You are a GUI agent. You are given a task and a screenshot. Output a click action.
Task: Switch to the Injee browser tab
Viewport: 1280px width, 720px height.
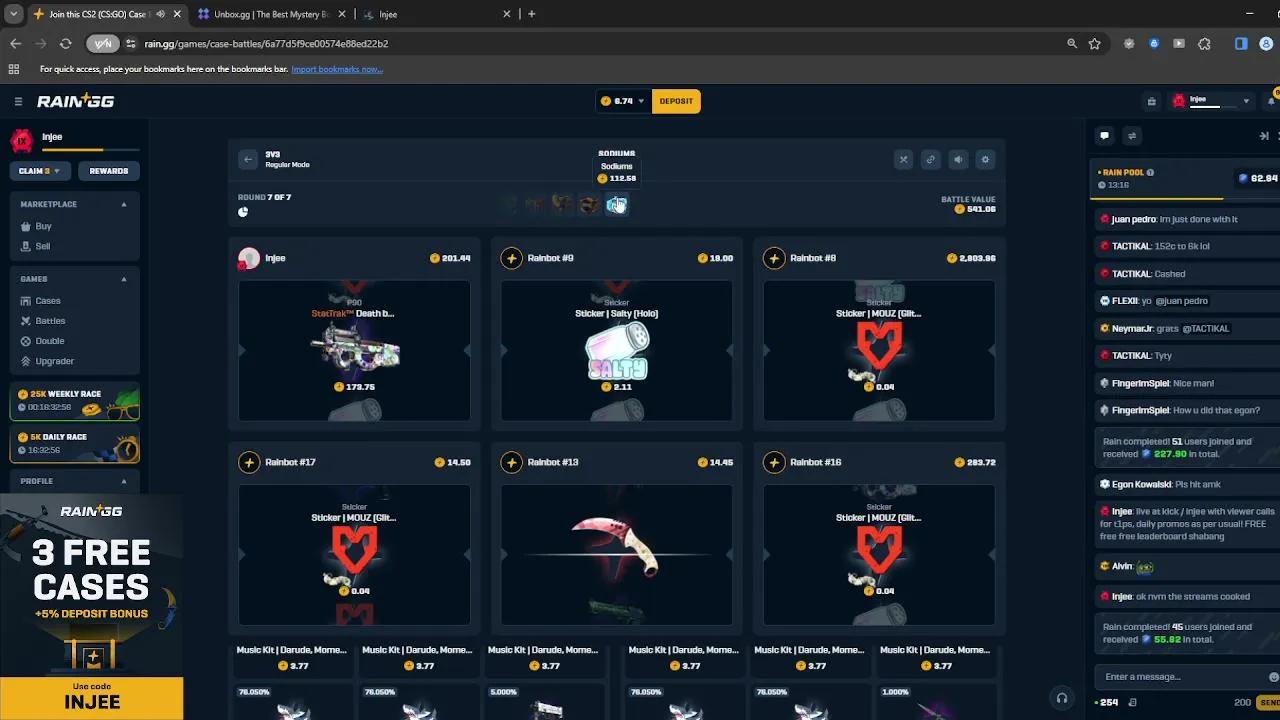438,14
